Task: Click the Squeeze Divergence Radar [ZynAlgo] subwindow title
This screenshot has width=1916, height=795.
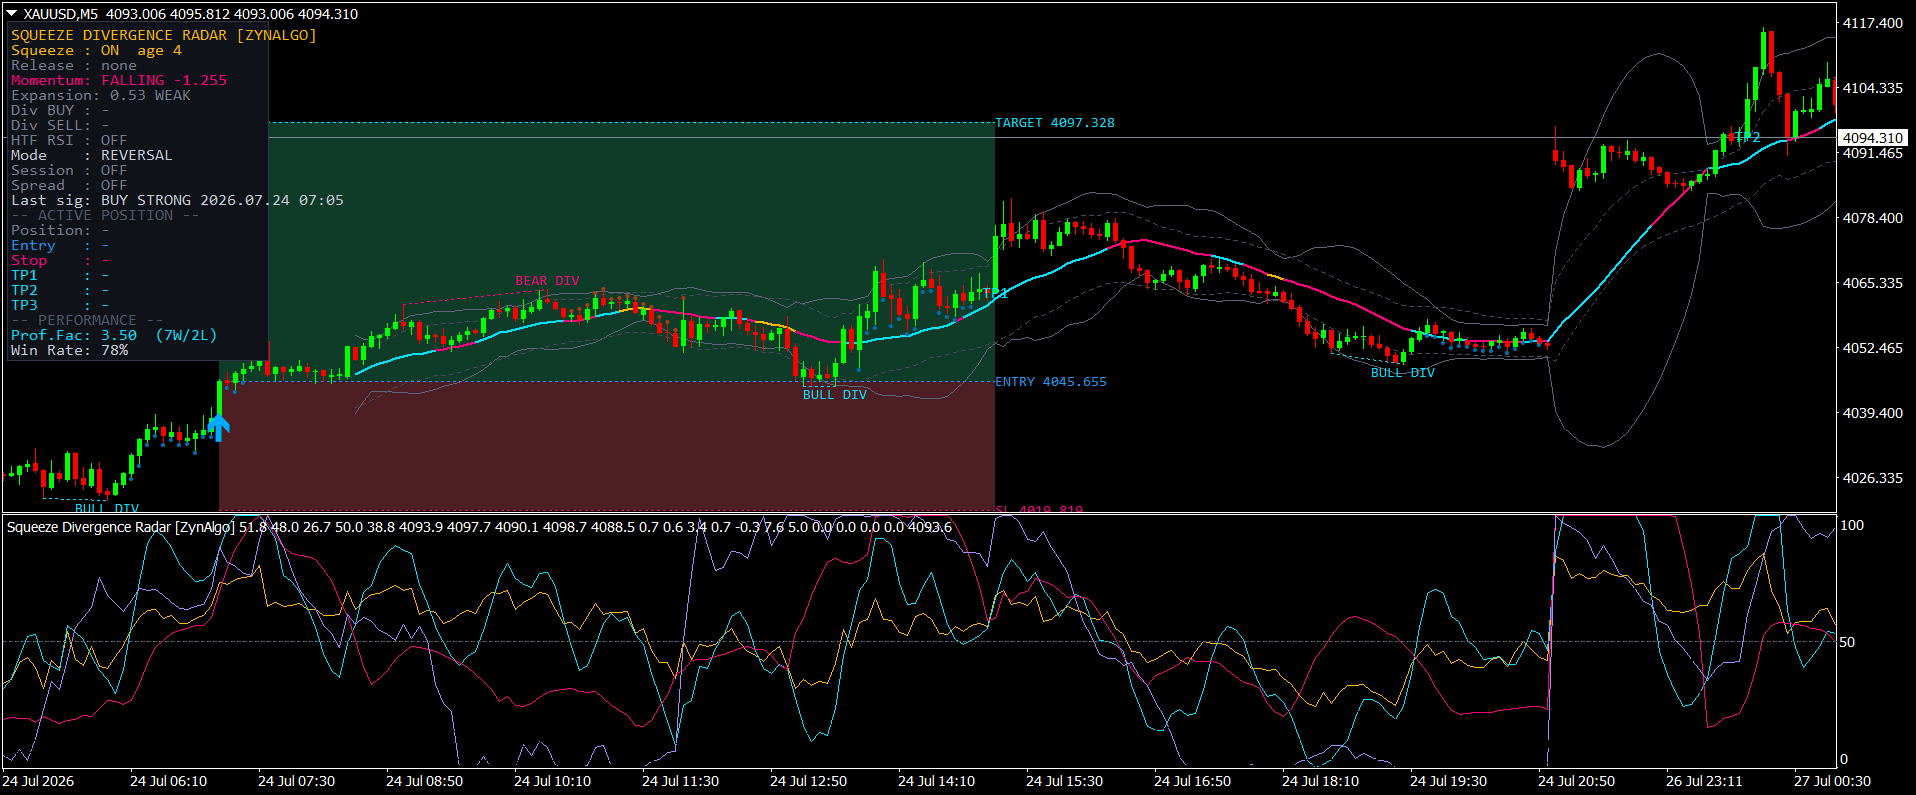Action: point(121,527)
